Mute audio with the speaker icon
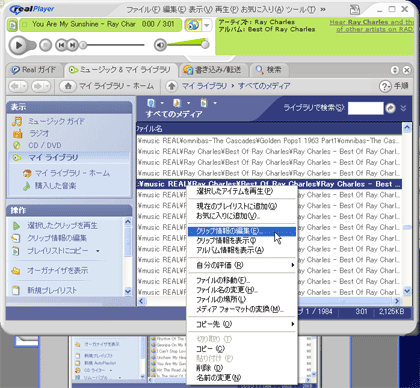 pos(160,45)
